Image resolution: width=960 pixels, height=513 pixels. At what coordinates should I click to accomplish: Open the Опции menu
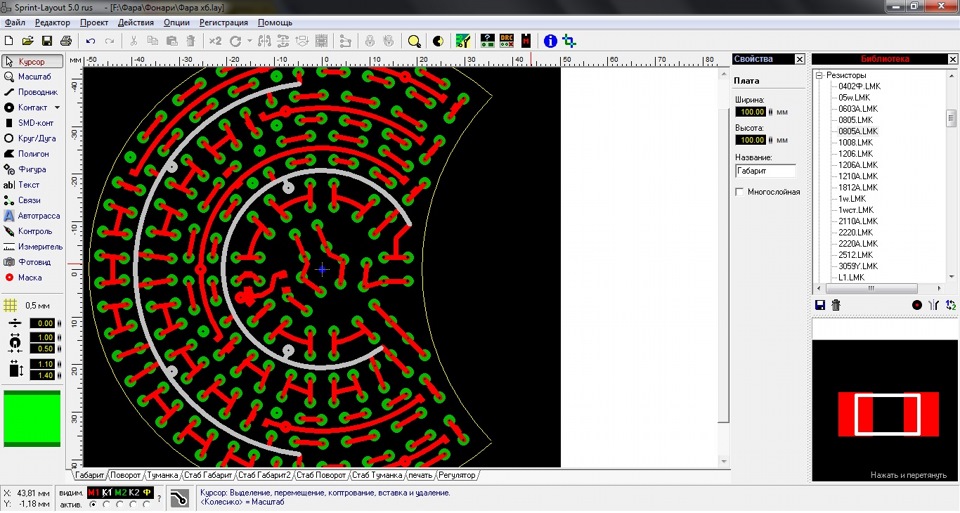[x=176, y=22]
